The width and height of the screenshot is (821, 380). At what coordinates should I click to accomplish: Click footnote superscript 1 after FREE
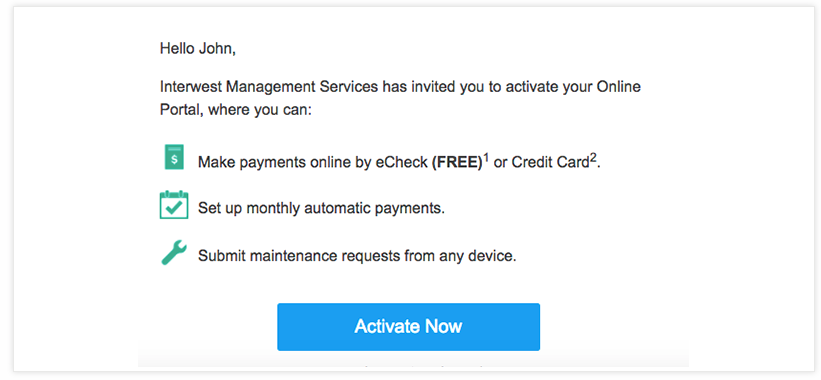coord(486,157)
